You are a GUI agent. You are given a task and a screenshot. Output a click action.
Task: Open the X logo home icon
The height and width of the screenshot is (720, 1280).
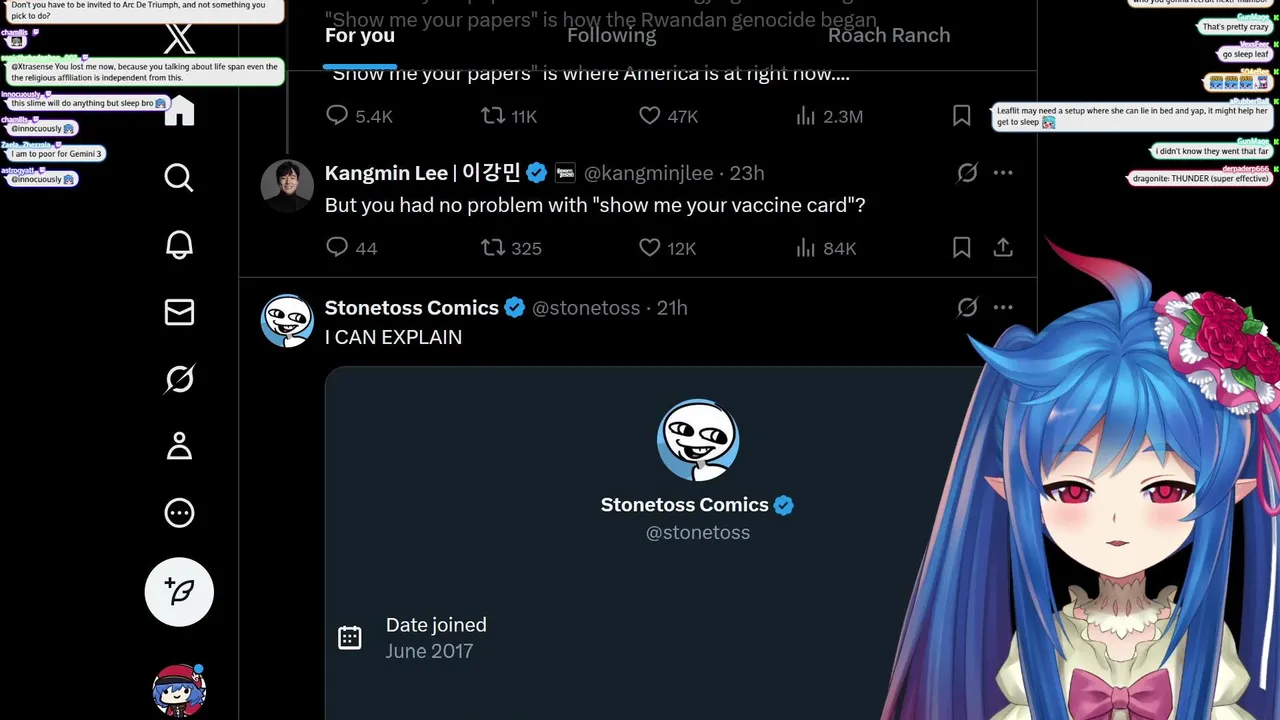pos(179,38)
